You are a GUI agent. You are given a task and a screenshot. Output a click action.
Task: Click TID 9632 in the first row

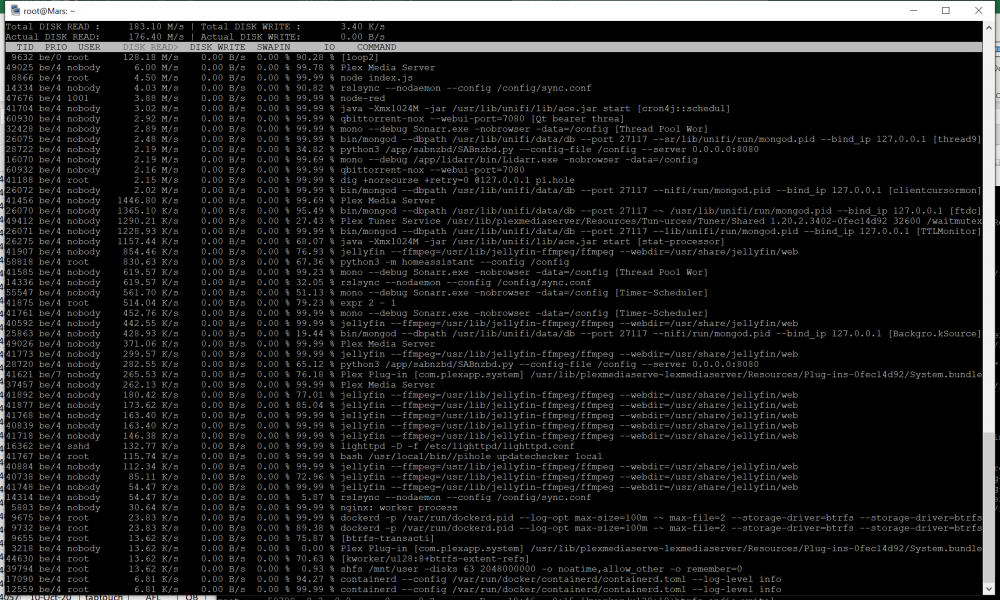coord(22,57)
